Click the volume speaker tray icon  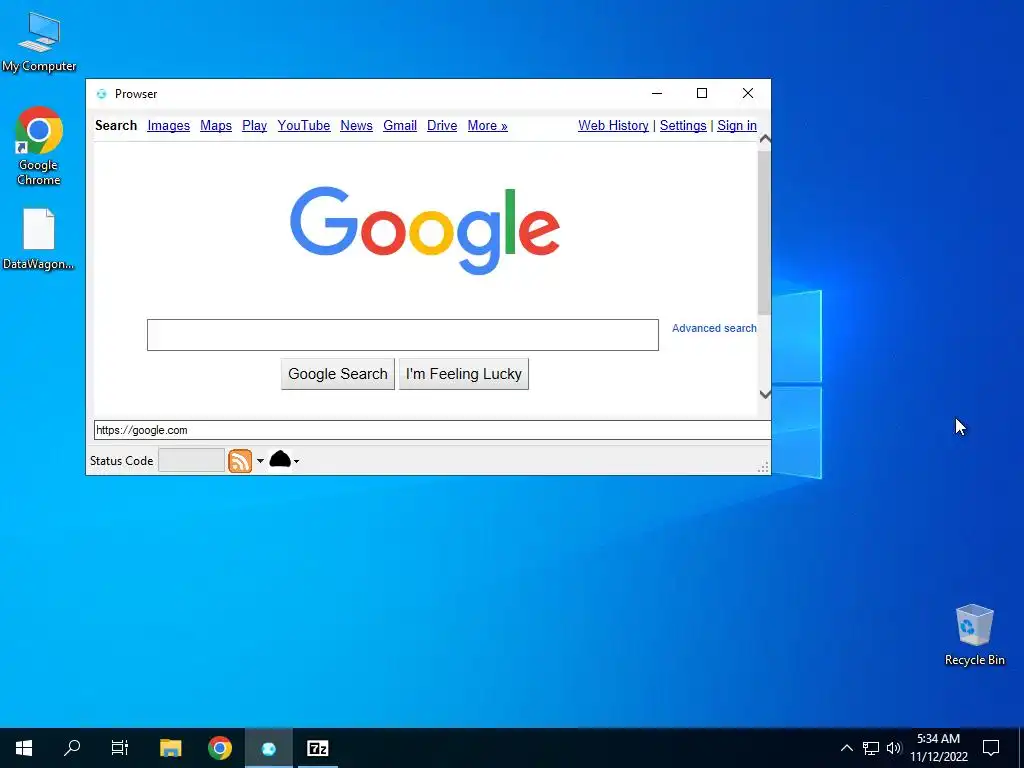(x=894, y=748)
